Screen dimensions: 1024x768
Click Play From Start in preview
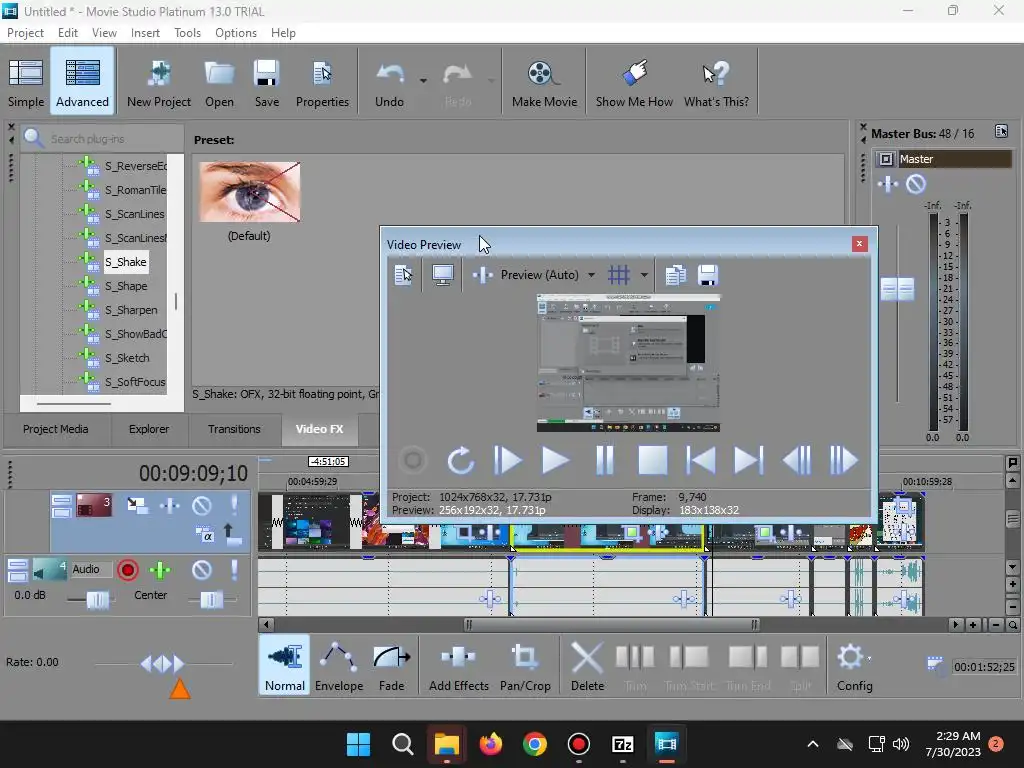pyautogui.click(x=507, y=460)
